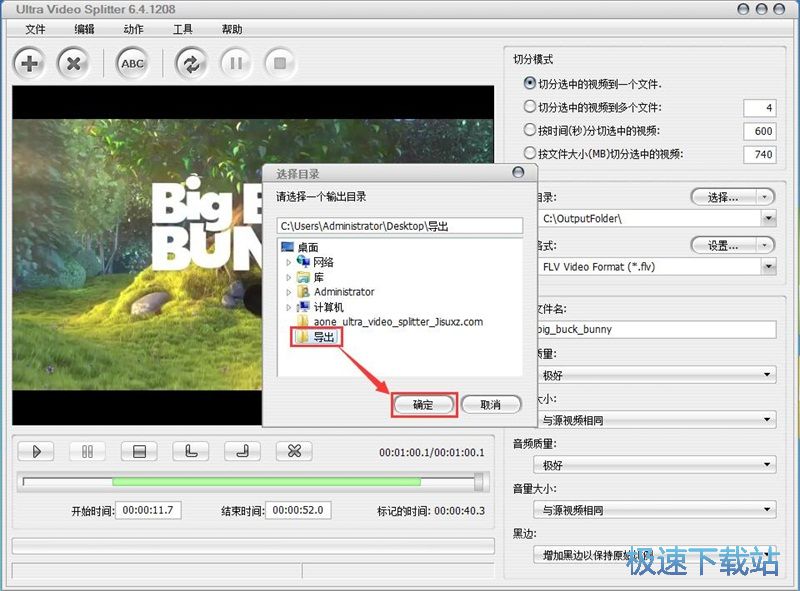Set the end mark point icon
This screenshot has width=800, height=591.
pos(242,451)
